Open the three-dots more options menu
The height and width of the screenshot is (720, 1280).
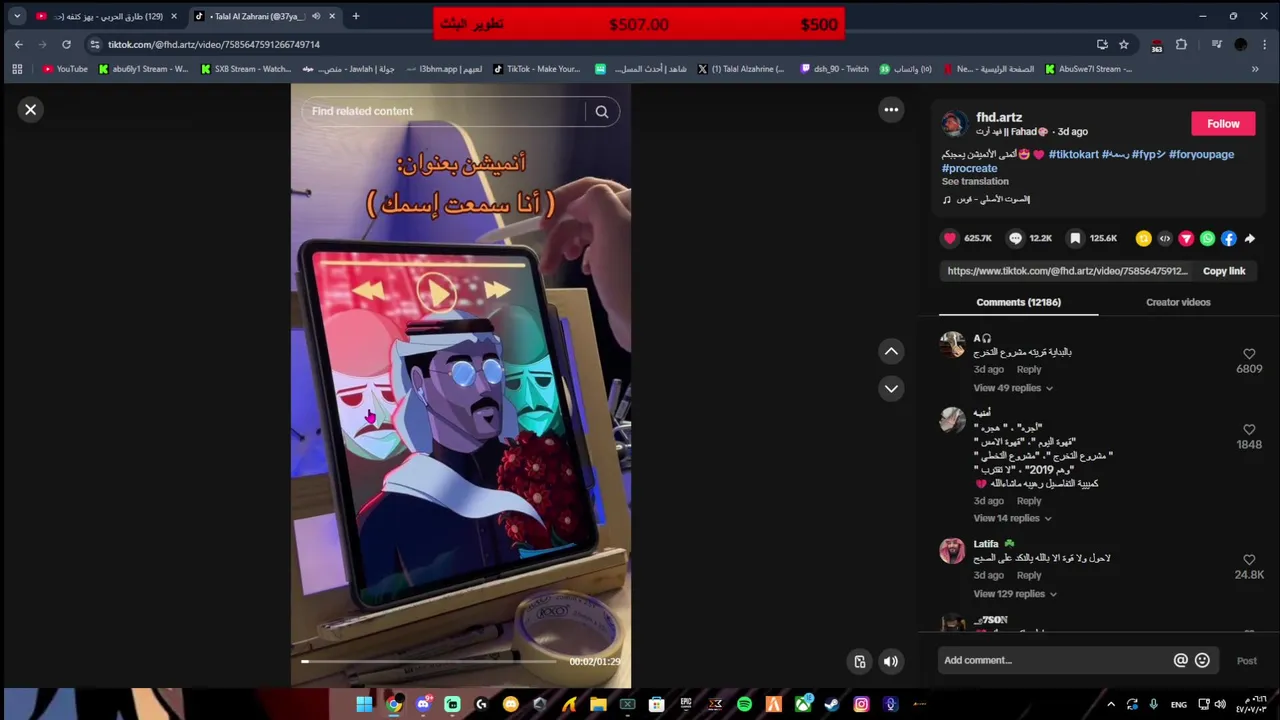(891, 110)
